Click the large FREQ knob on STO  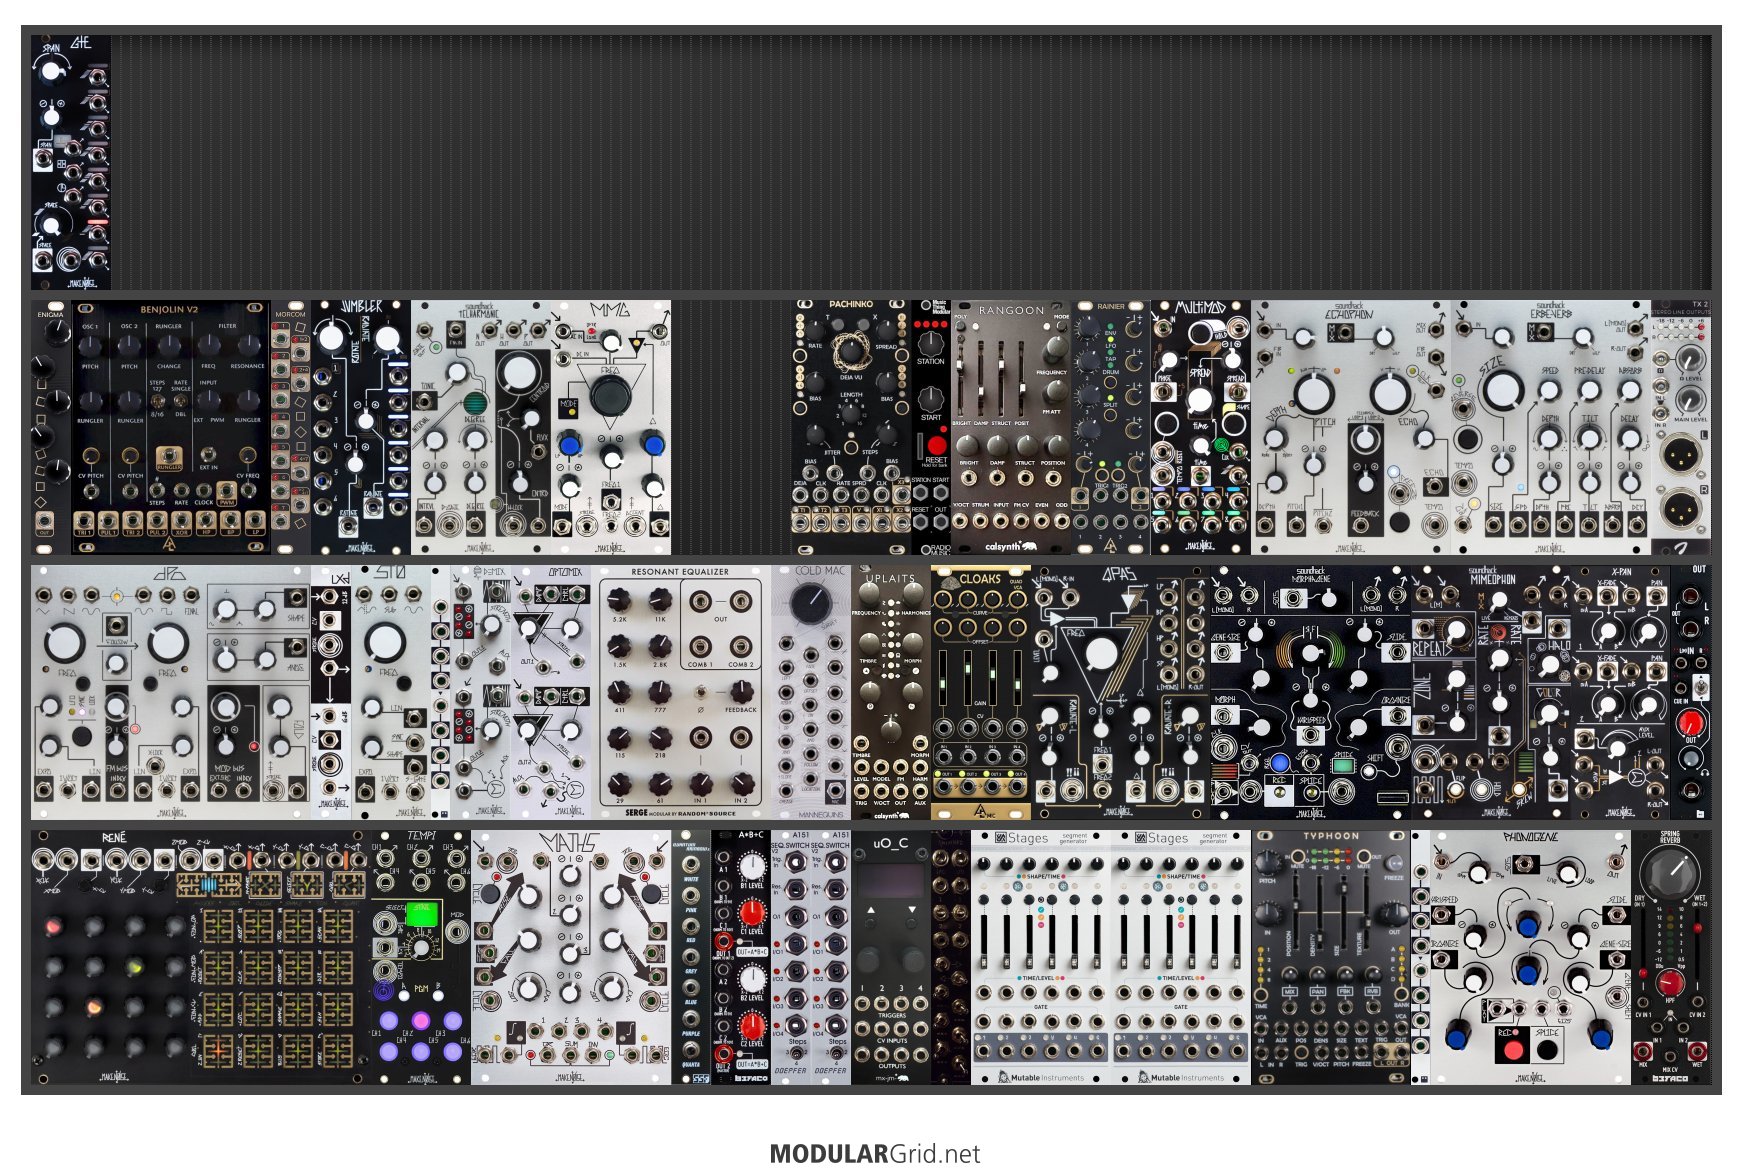(x=384, y=642)
